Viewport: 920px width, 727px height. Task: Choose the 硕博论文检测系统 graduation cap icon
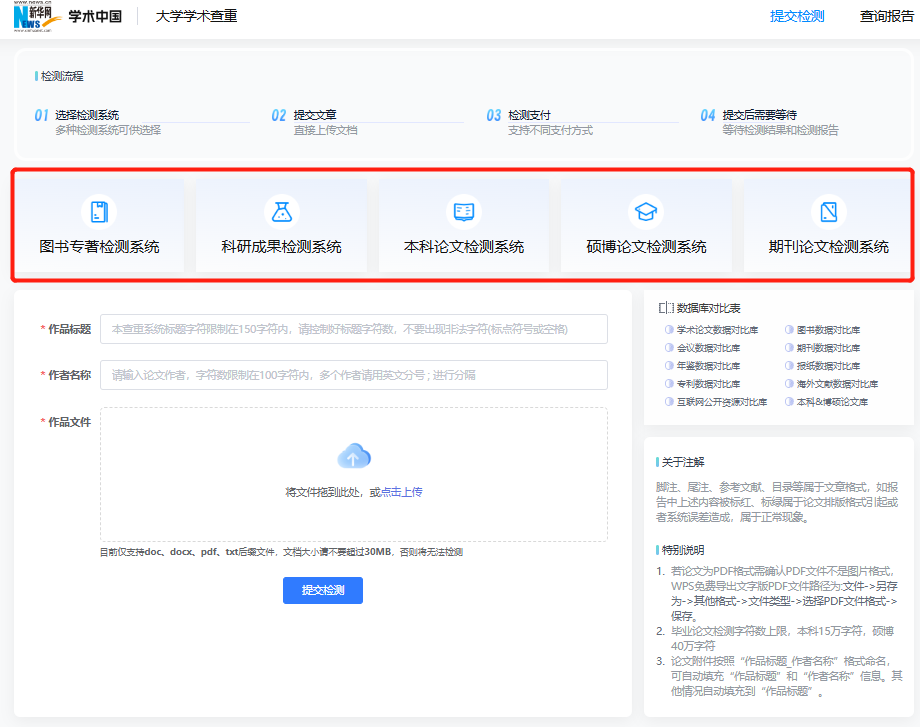click(x=646, y=211)
